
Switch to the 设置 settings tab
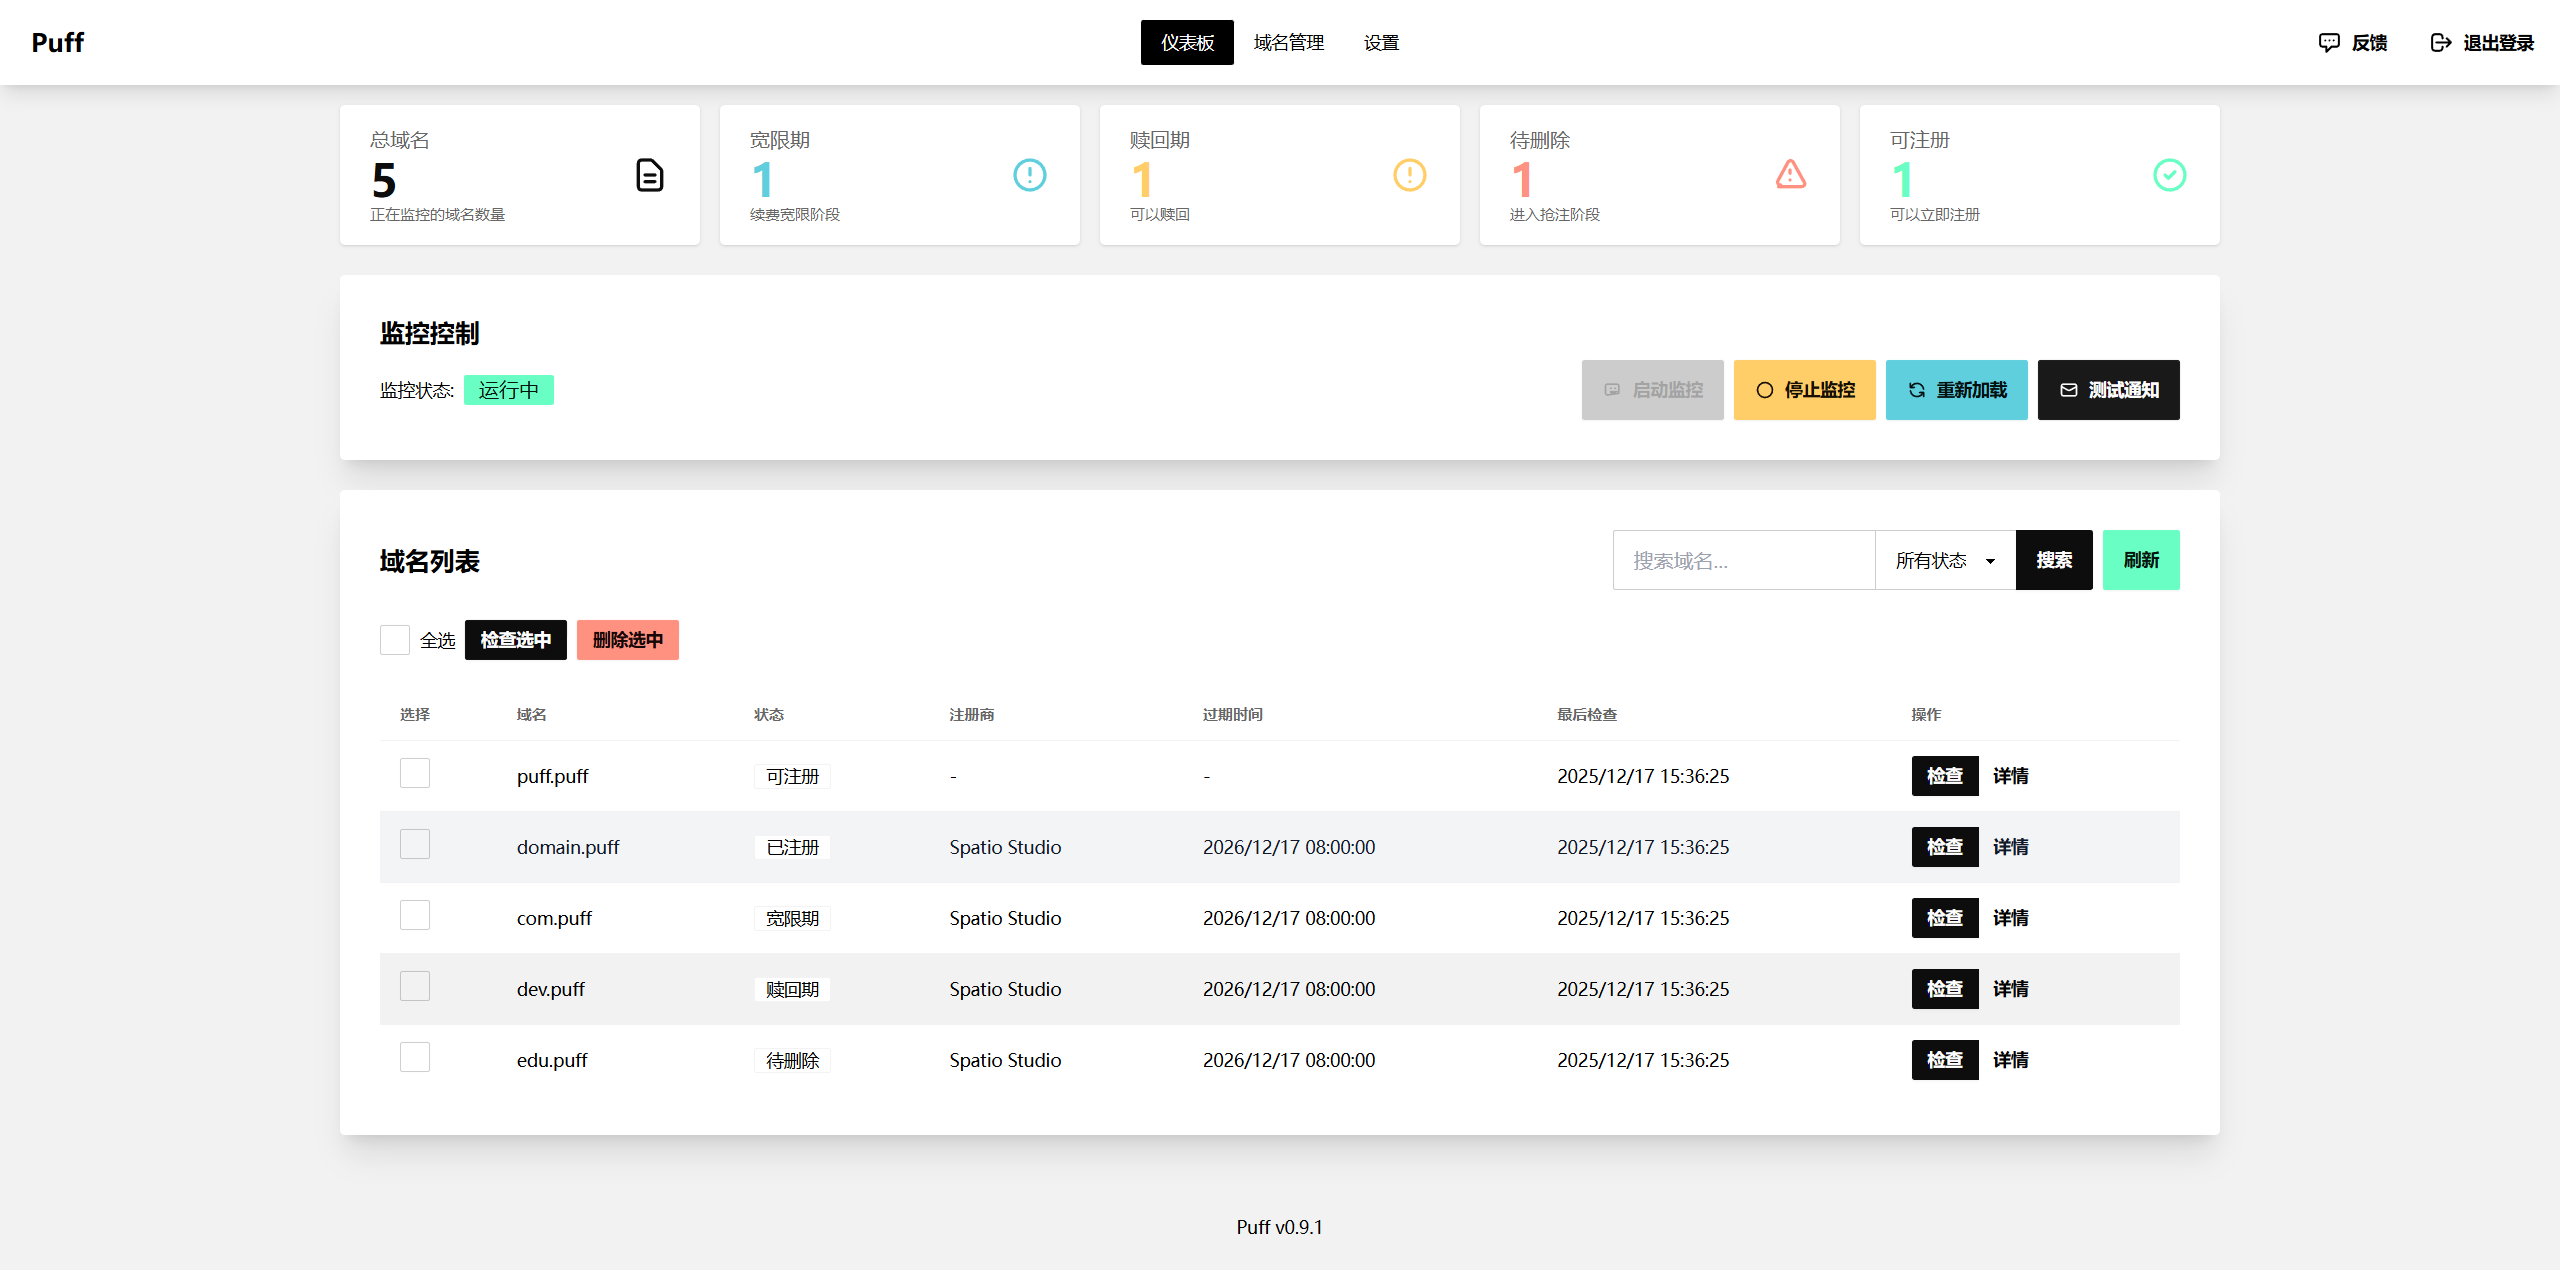[x=1381, y=42]
